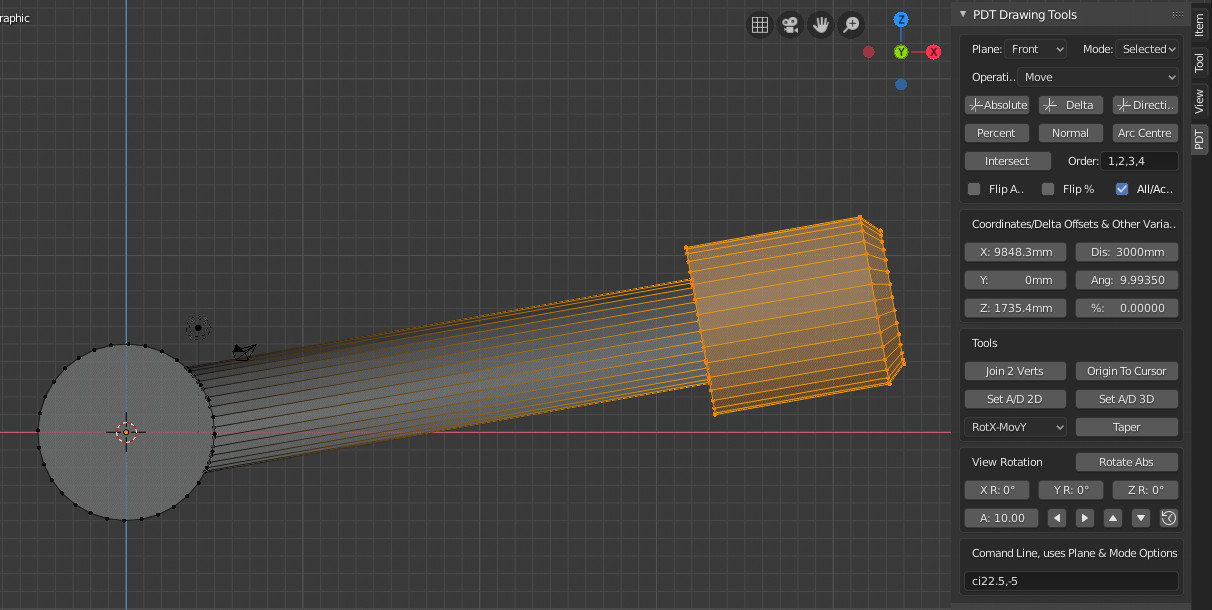The image size is (1212, 610).
Task: Uncheck the All/Ac.. checkbox
Action: click(1122, 189)
